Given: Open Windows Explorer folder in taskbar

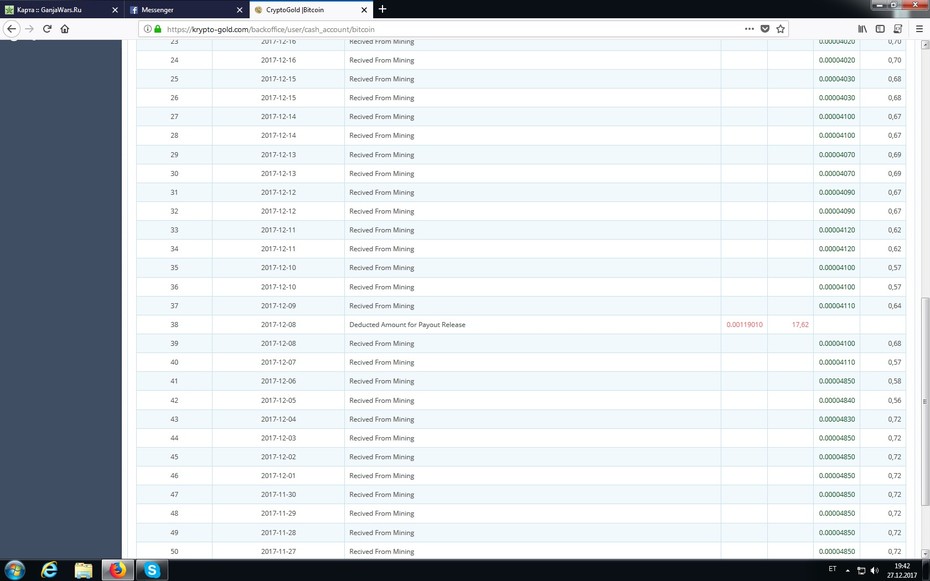Looking at the screenshot, I should (84, 570).
